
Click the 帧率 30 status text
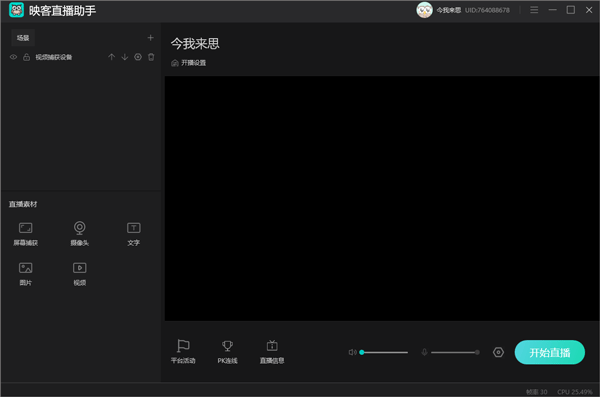[x=536, y=392]
